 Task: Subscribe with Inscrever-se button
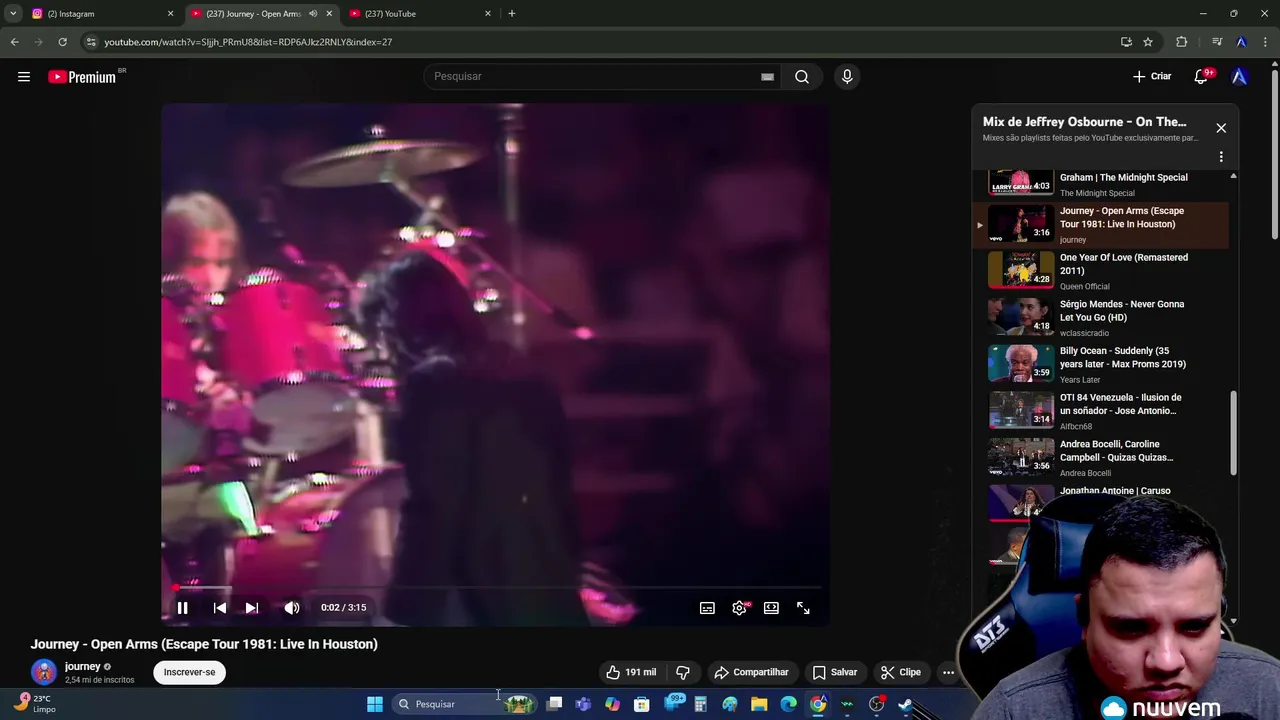click(x=190, y=672)
